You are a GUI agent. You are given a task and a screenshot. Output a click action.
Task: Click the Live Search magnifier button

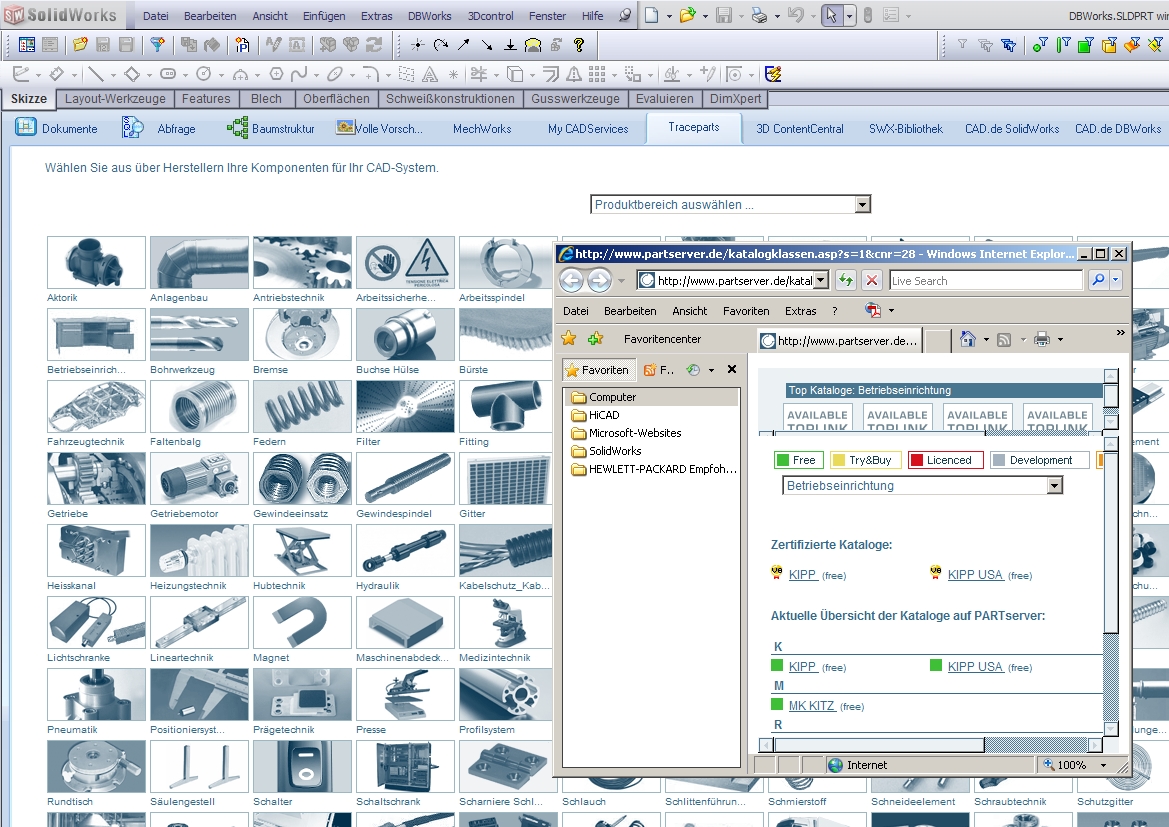[1097, 280]
